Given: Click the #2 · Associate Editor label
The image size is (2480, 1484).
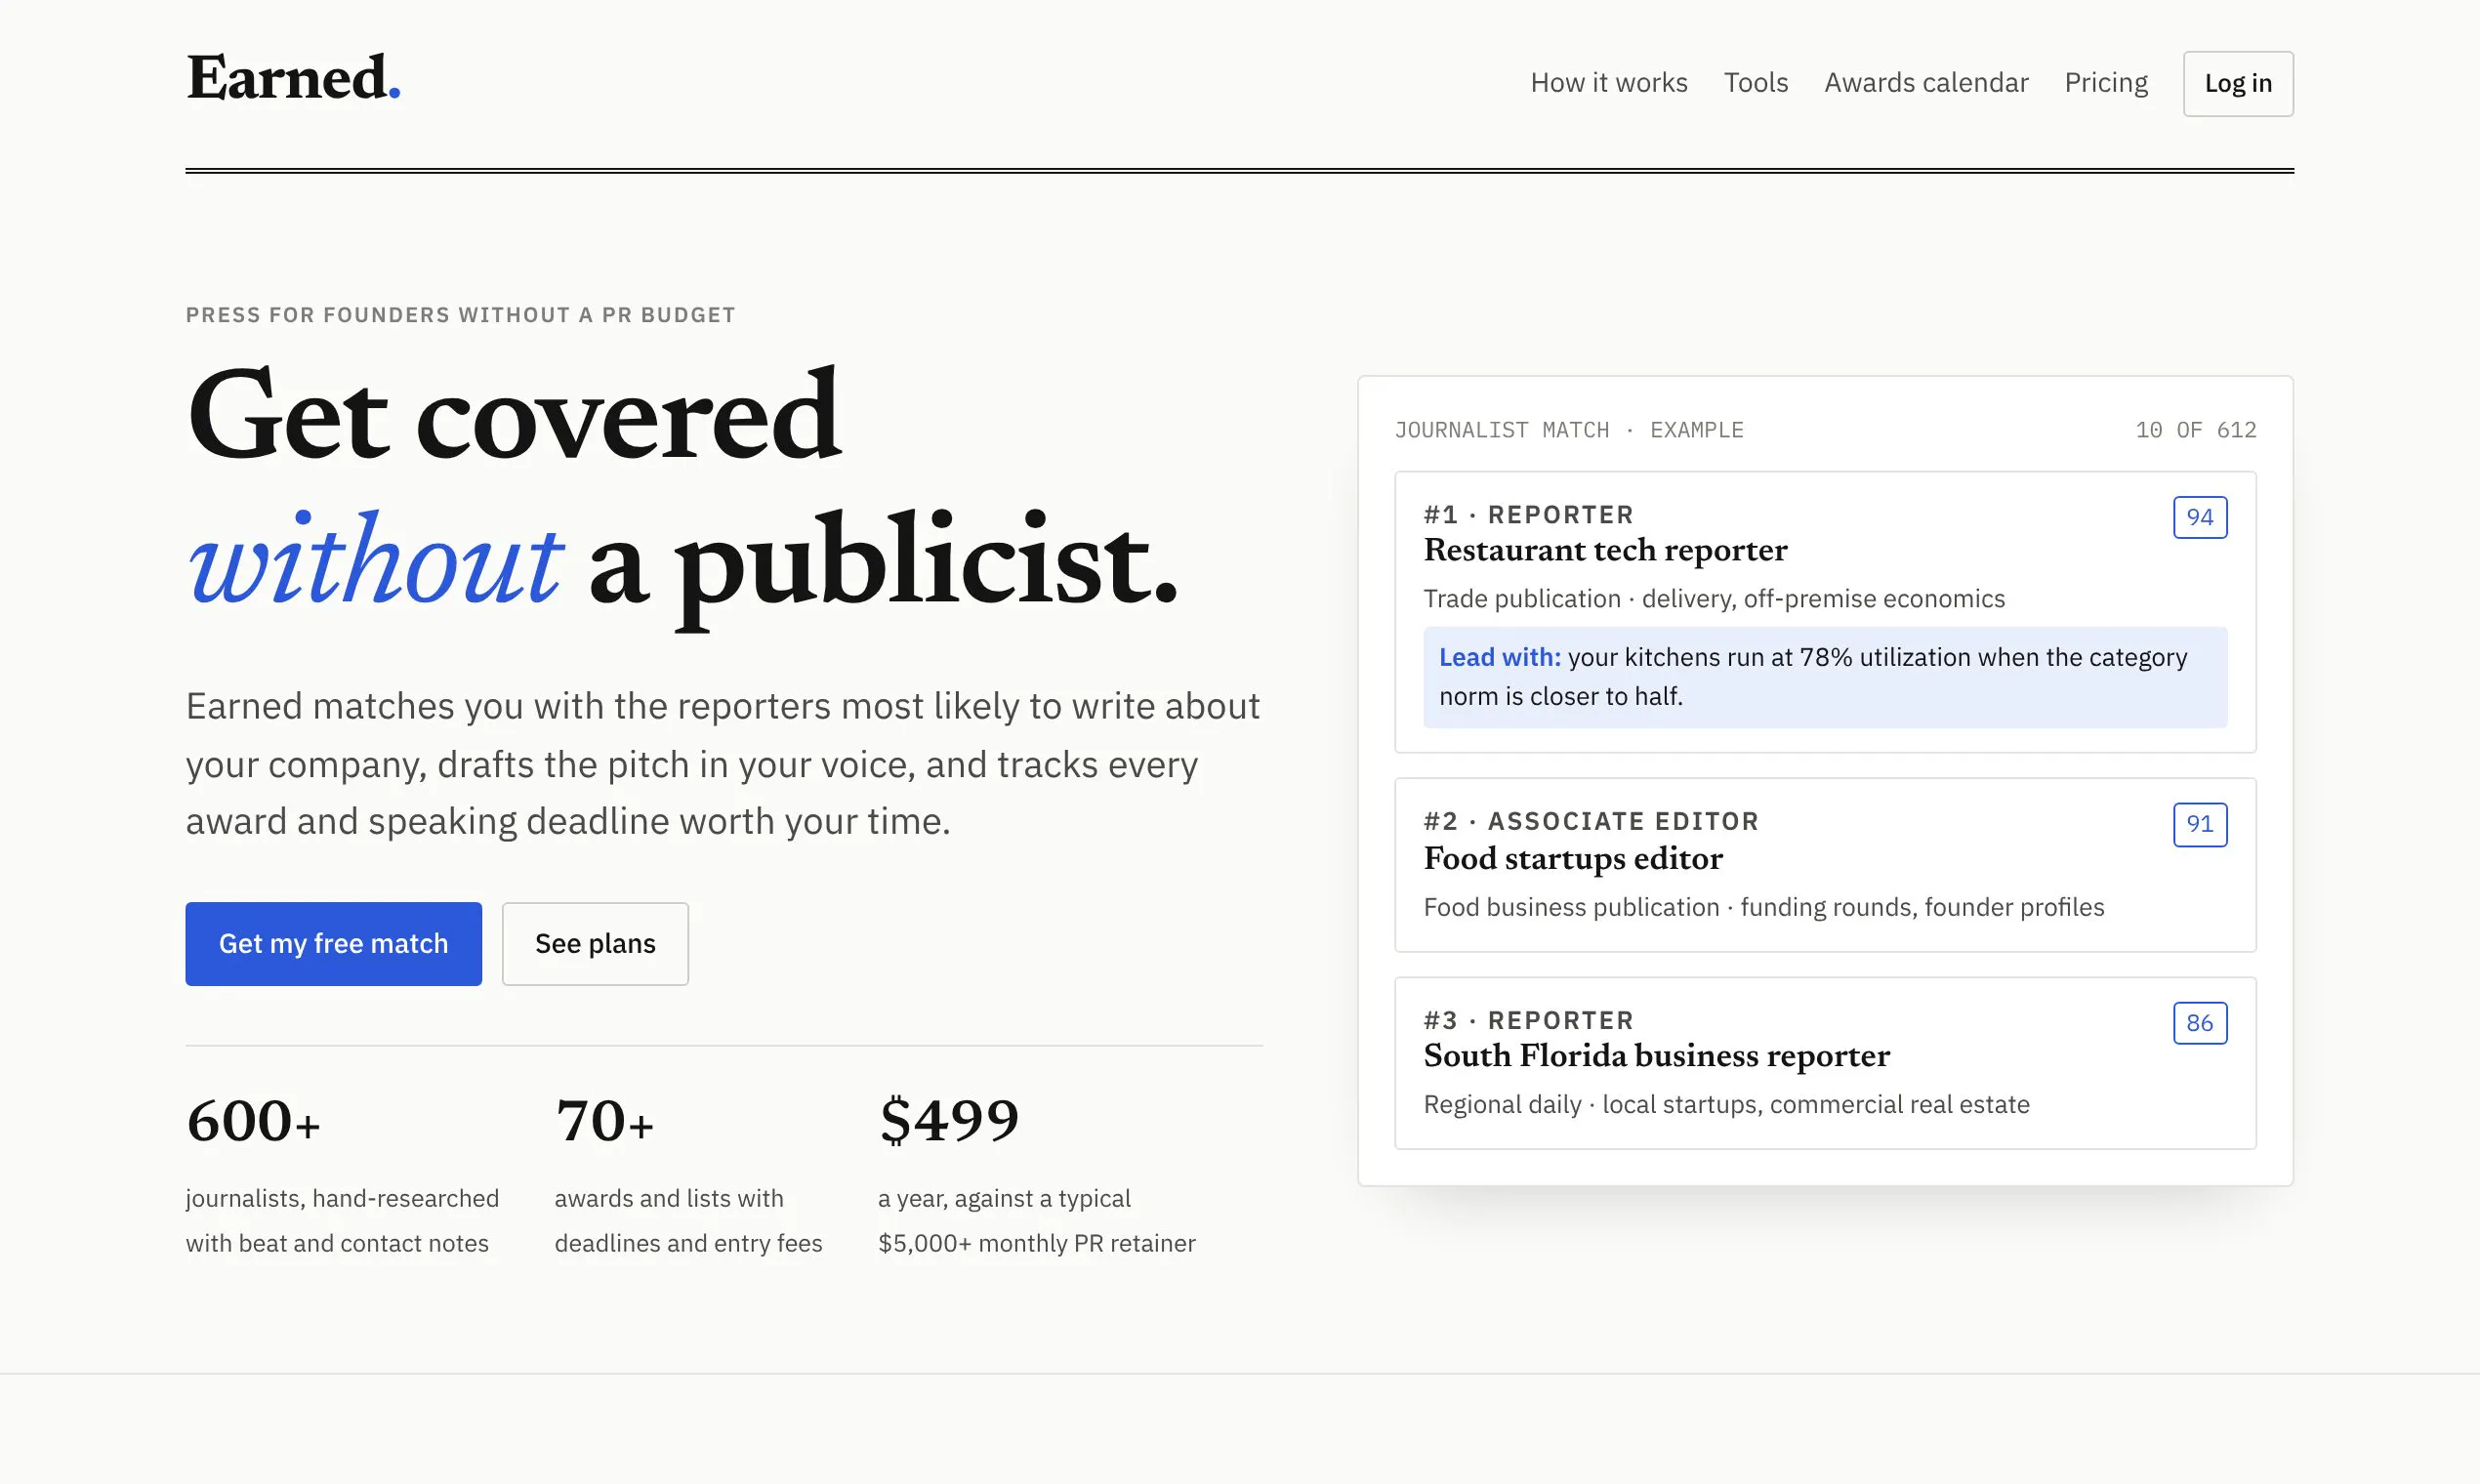Looking at the screenshot, I should coord(1591,821).
